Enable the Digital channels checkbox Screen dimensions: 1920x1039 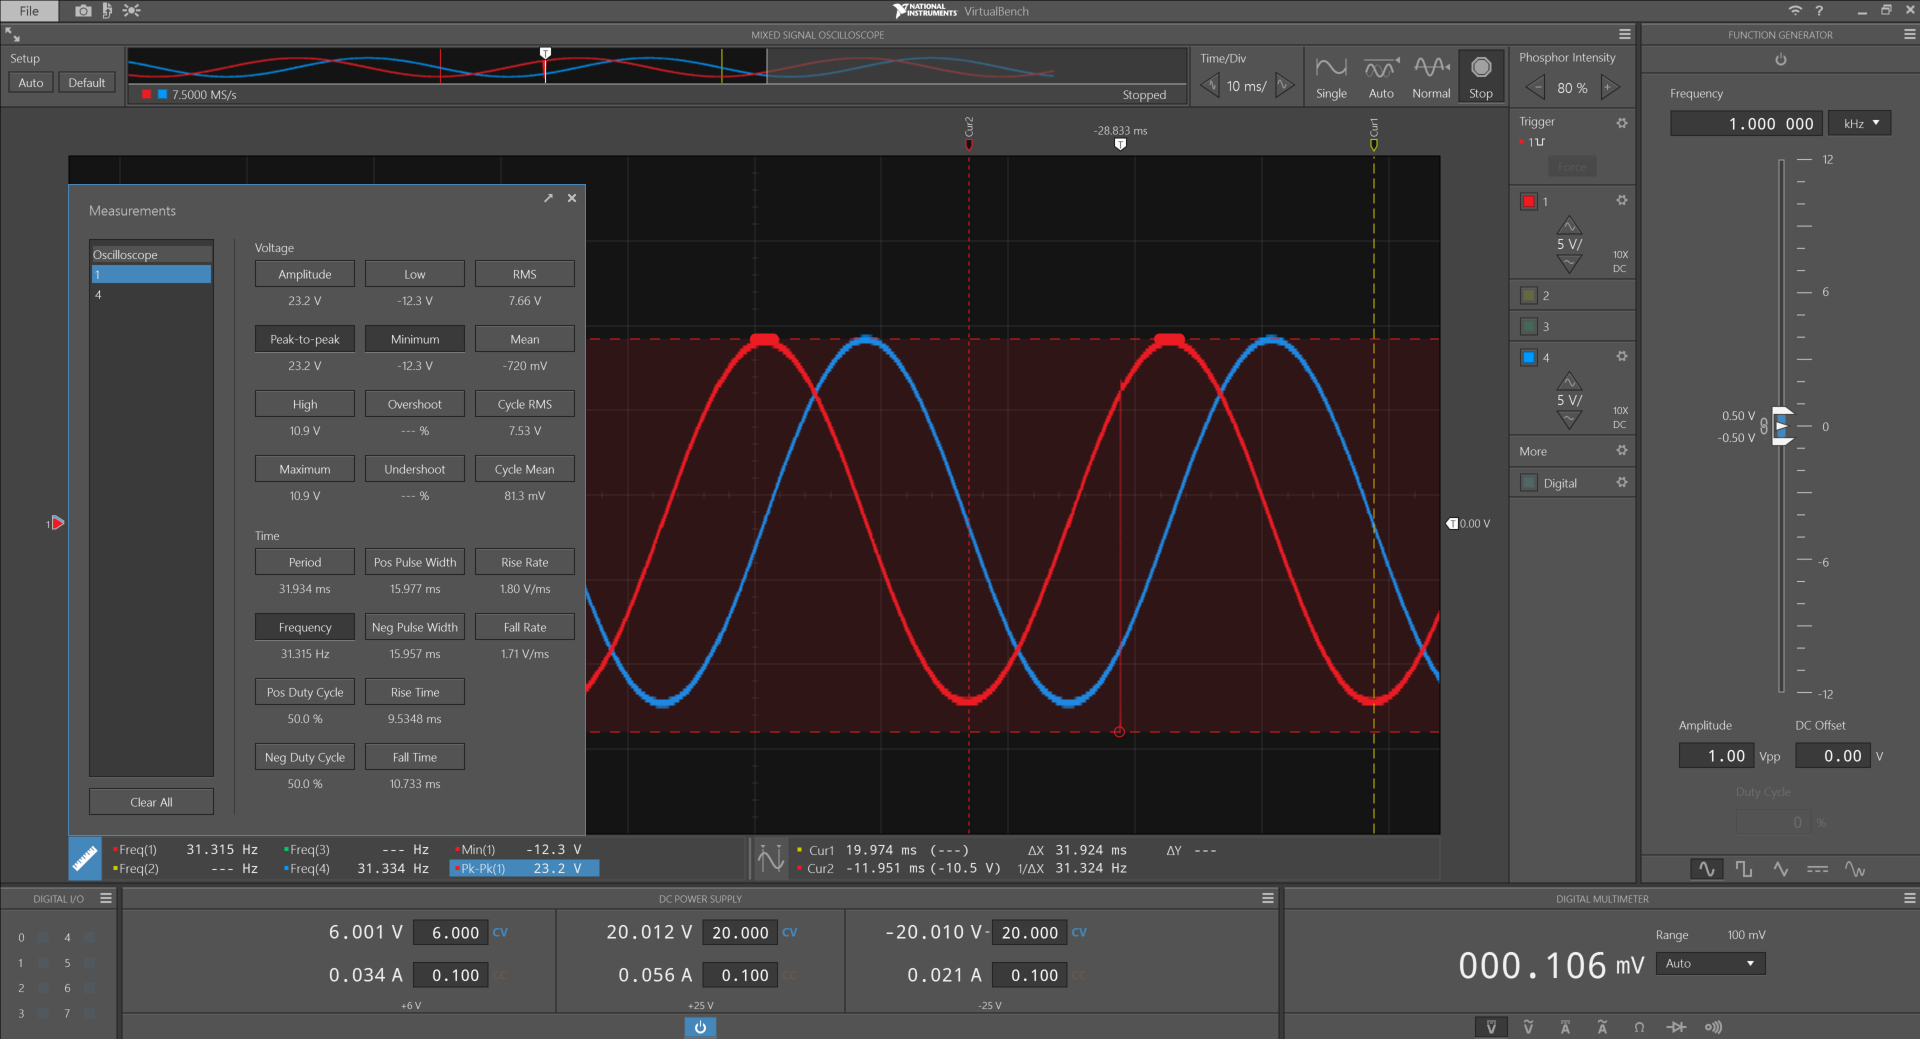pos(1528,483)
